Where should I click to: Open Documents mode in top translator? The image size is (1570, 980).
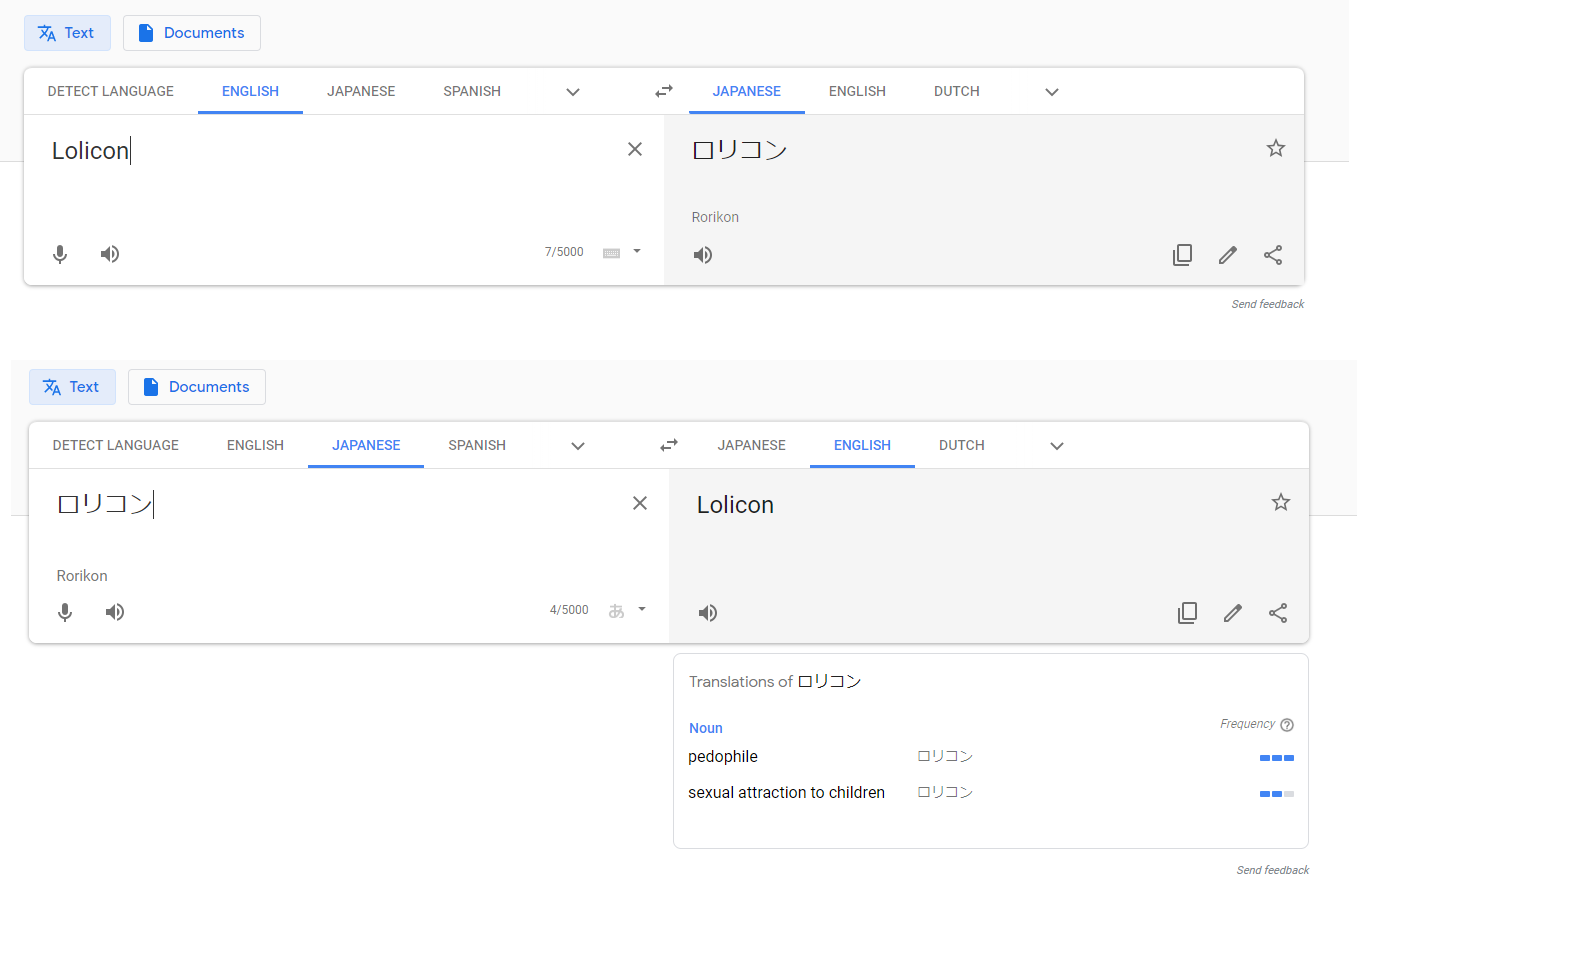192,33
